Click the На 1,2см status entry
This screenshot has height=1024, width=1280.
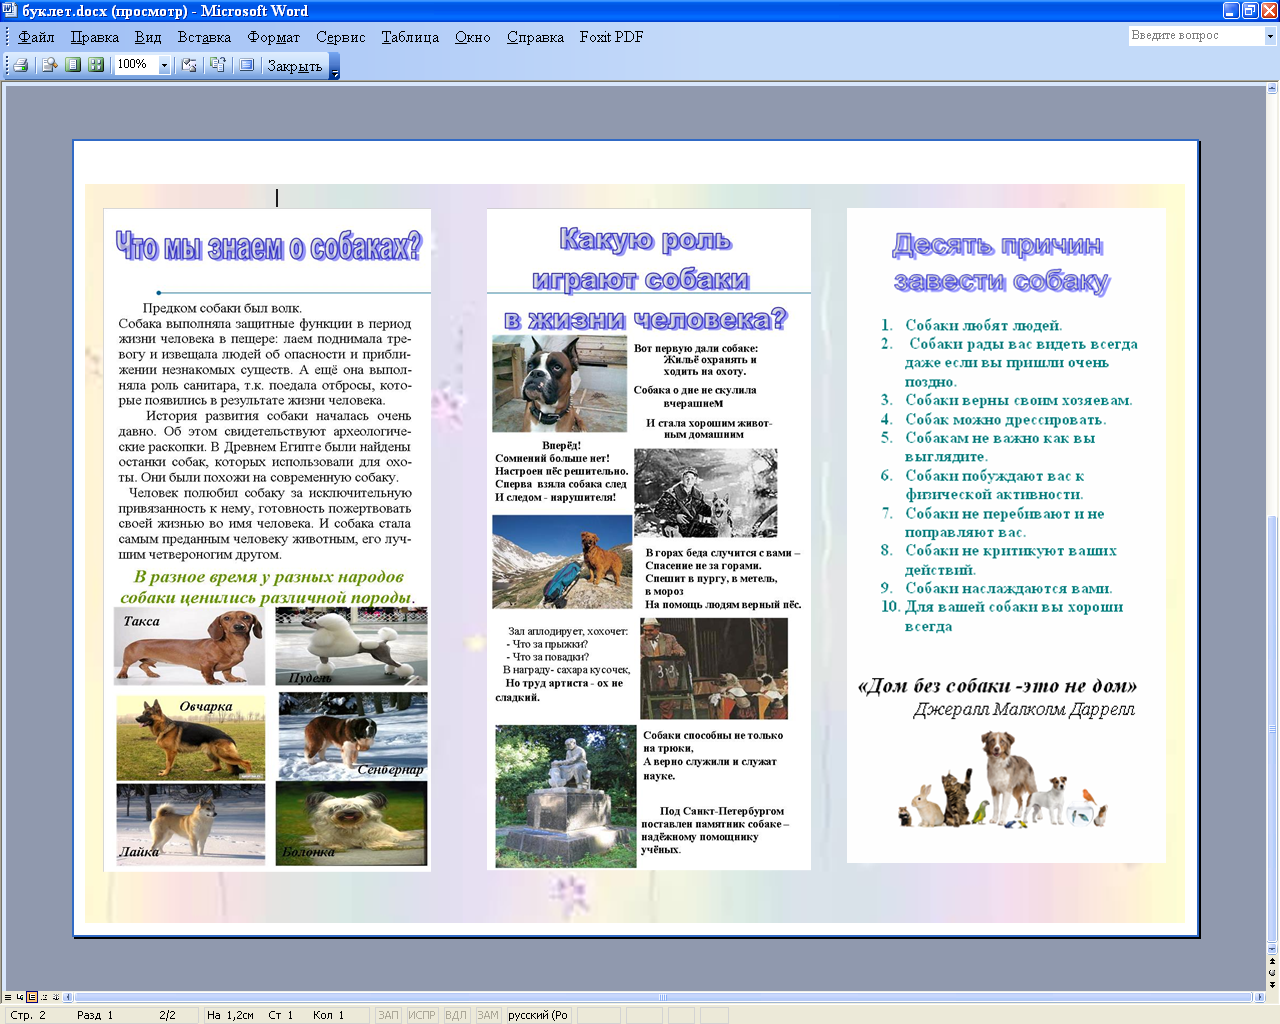tap(230, 1015)
